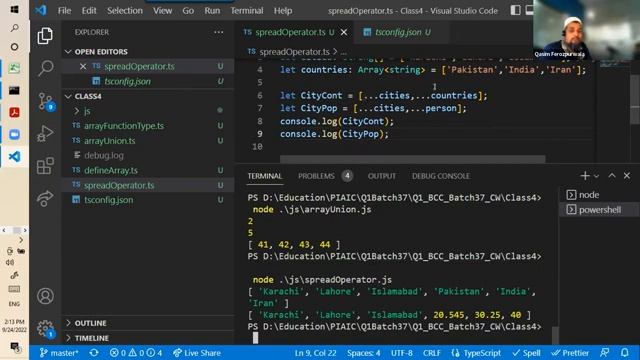Close the spreadOperator.ts editor tab
This screenshot has height=360, width=640.
(344, 32)
